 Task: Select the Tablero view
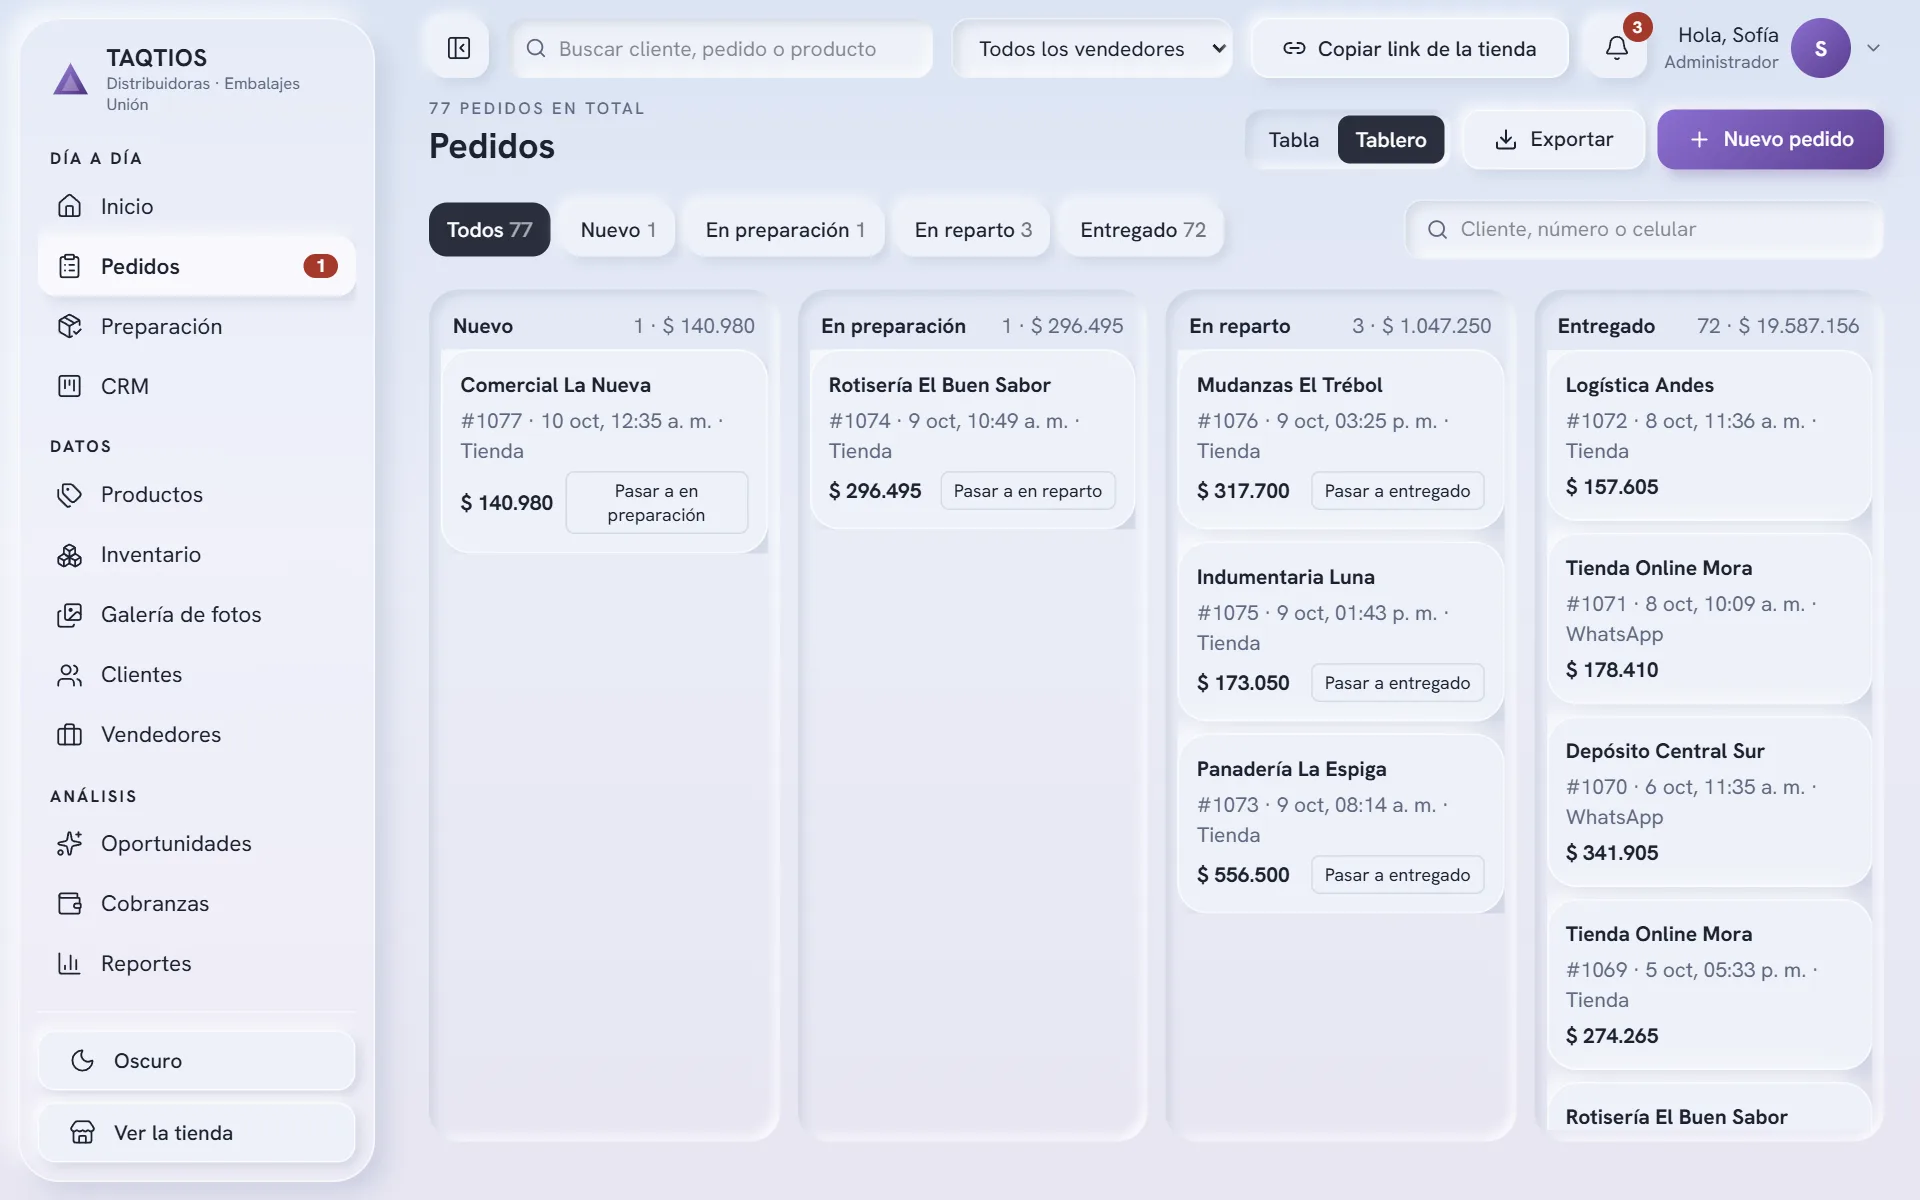pos(1390,139)
